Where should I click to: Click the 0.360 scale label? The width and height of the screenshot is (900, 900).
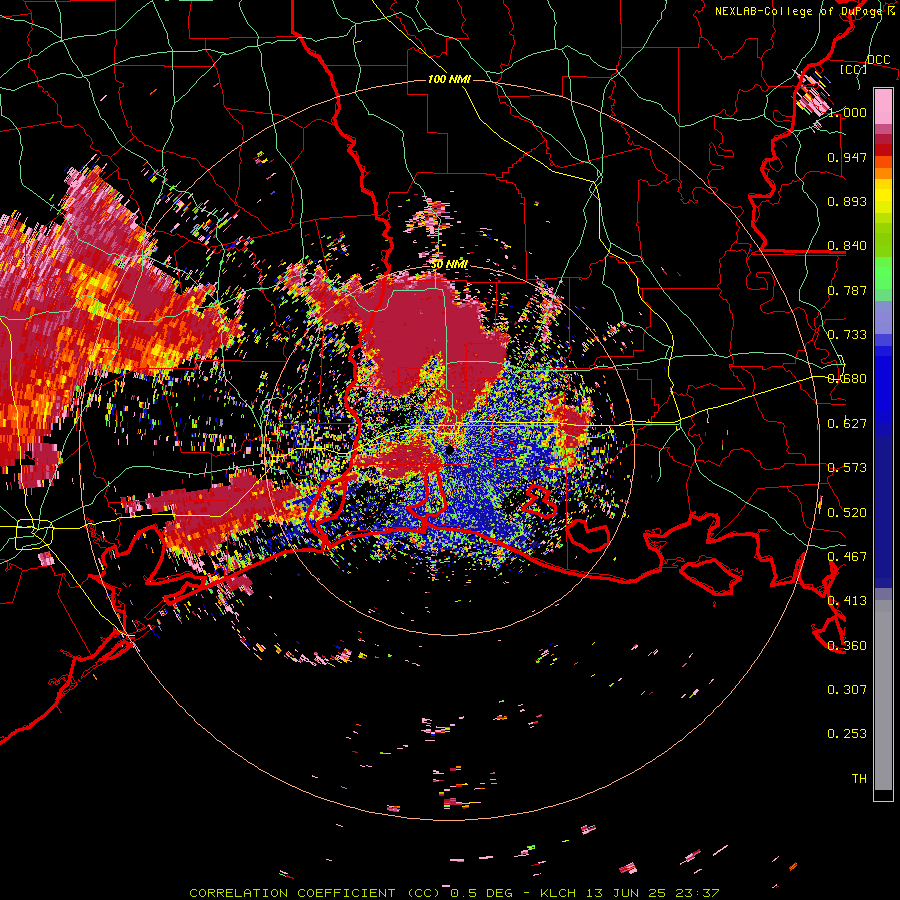847,646
